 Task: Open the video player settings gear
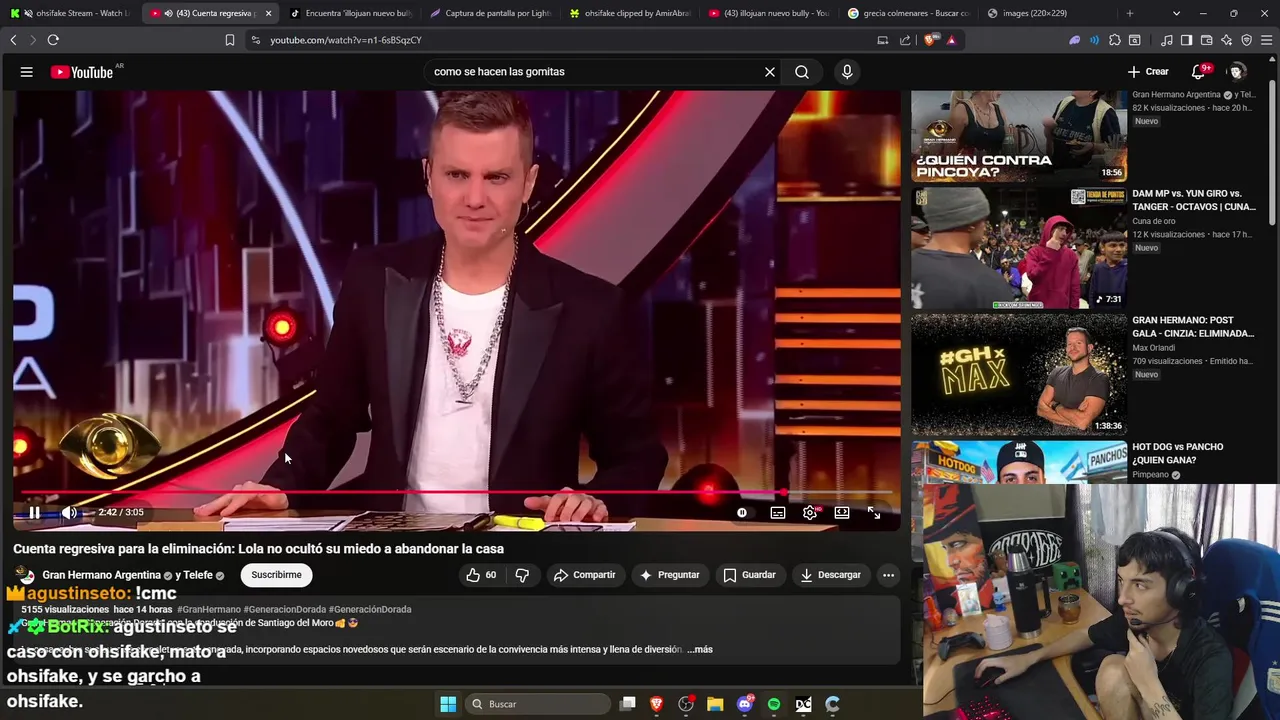tap(810, 512)
